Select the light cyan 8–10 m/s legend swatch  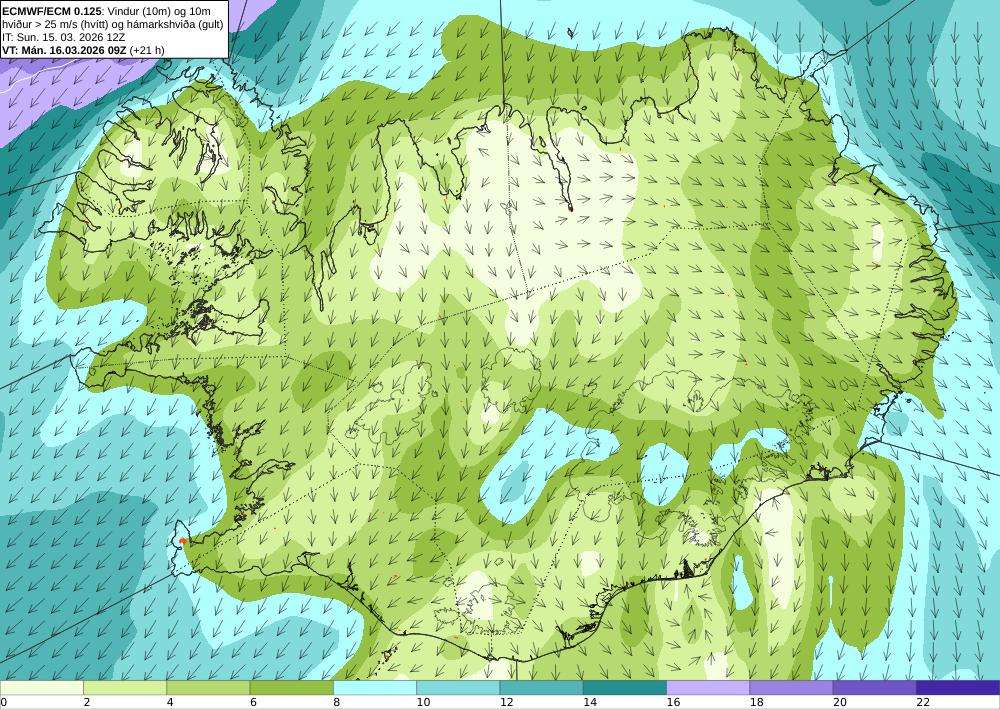[375, 688]
